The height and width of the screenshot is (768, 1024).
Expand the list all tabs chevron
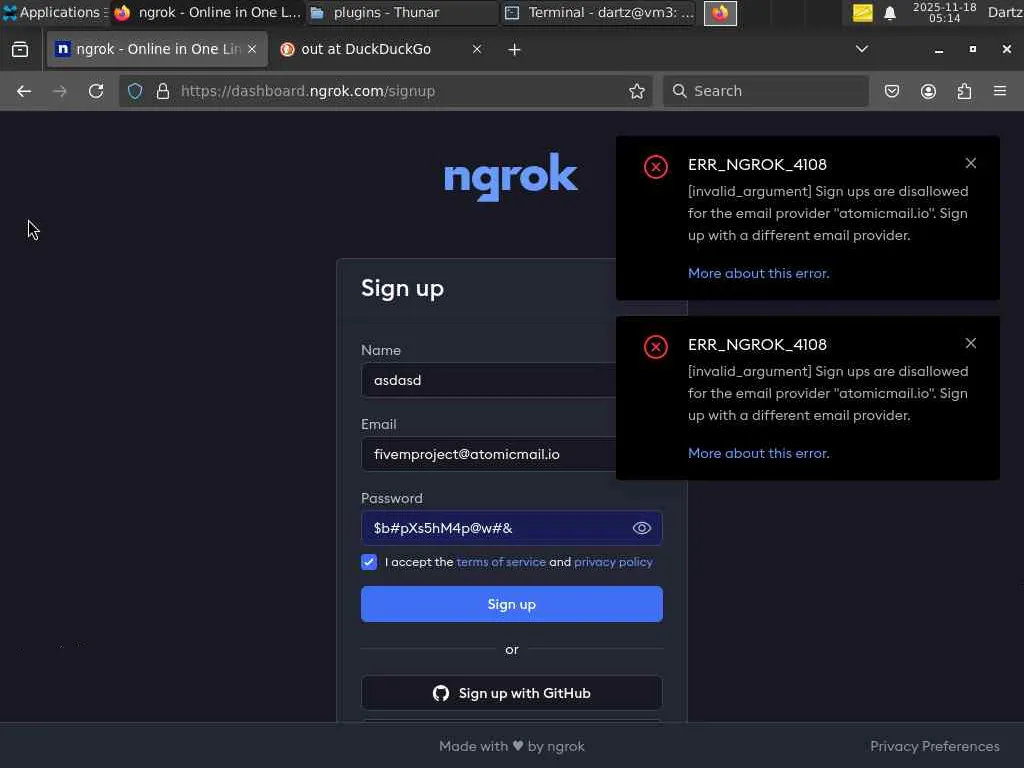(862, 49)
